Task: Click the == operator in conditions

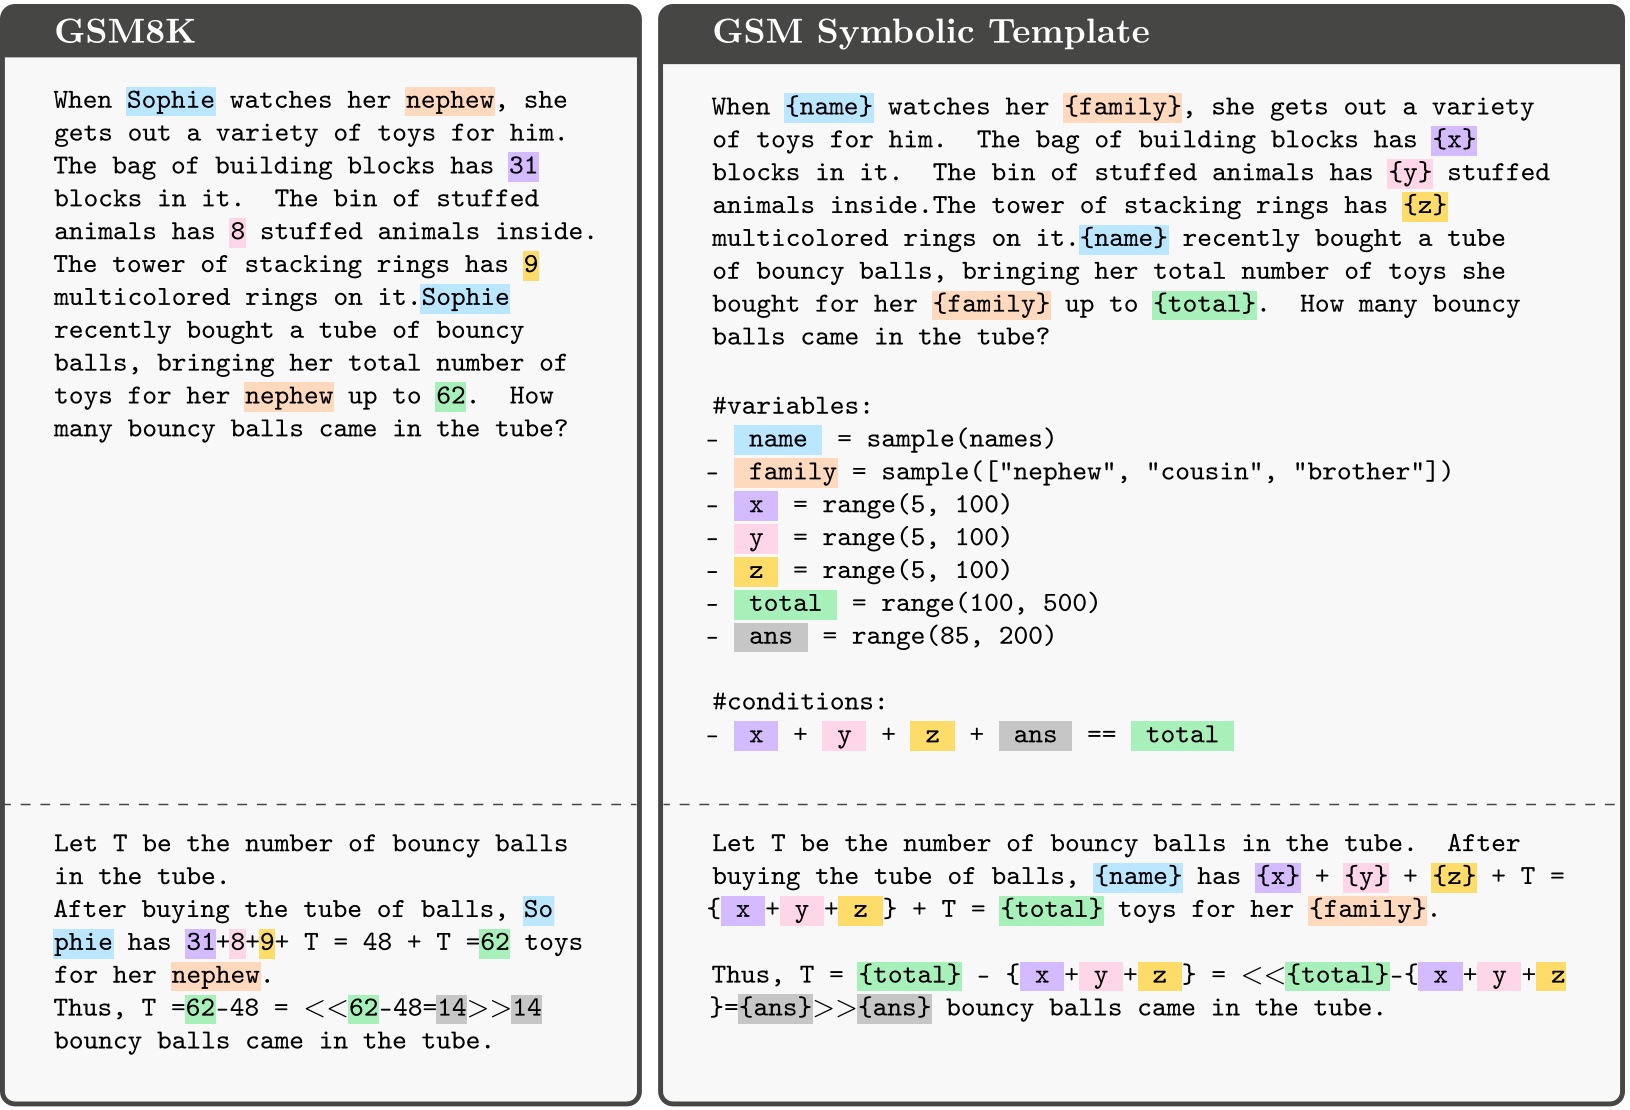Action: click(1101, 736)
